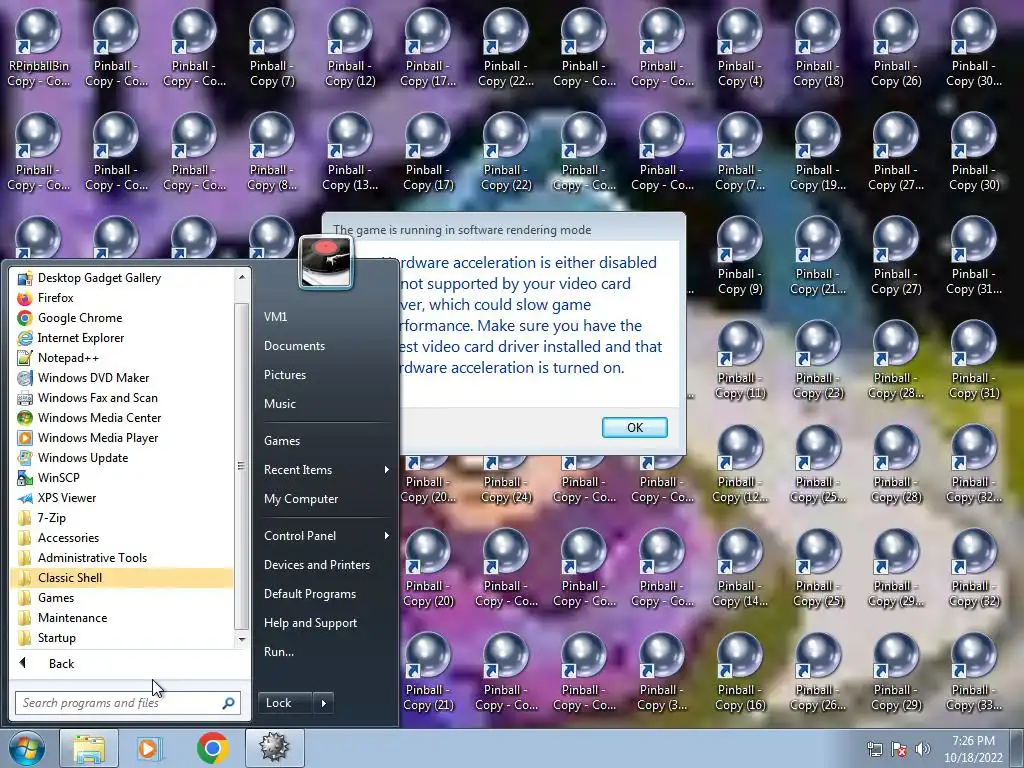The width and height of the screenshot is (1024, 768).
Task: Launch Chrome from the taskbar
Action: pyautogui.click(x=212, y=748)
